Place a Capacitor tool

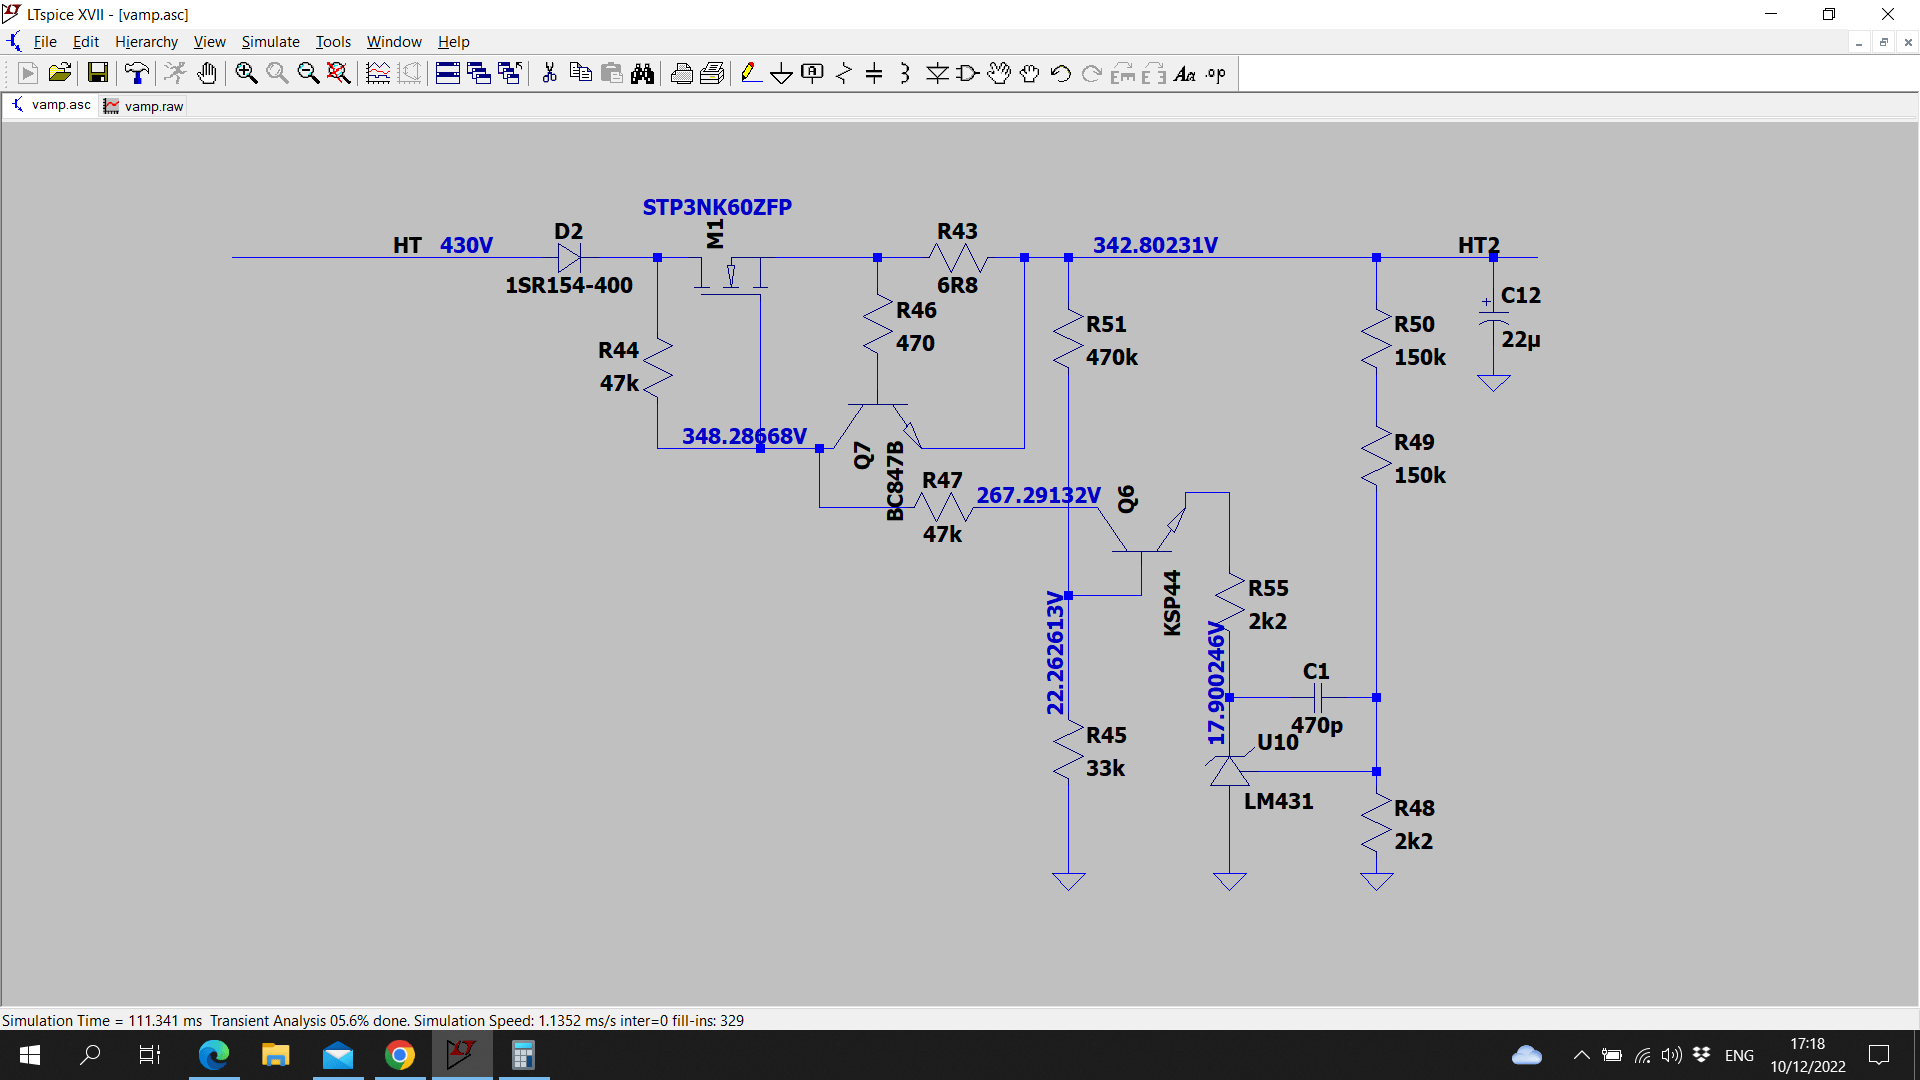click(874, 73)
